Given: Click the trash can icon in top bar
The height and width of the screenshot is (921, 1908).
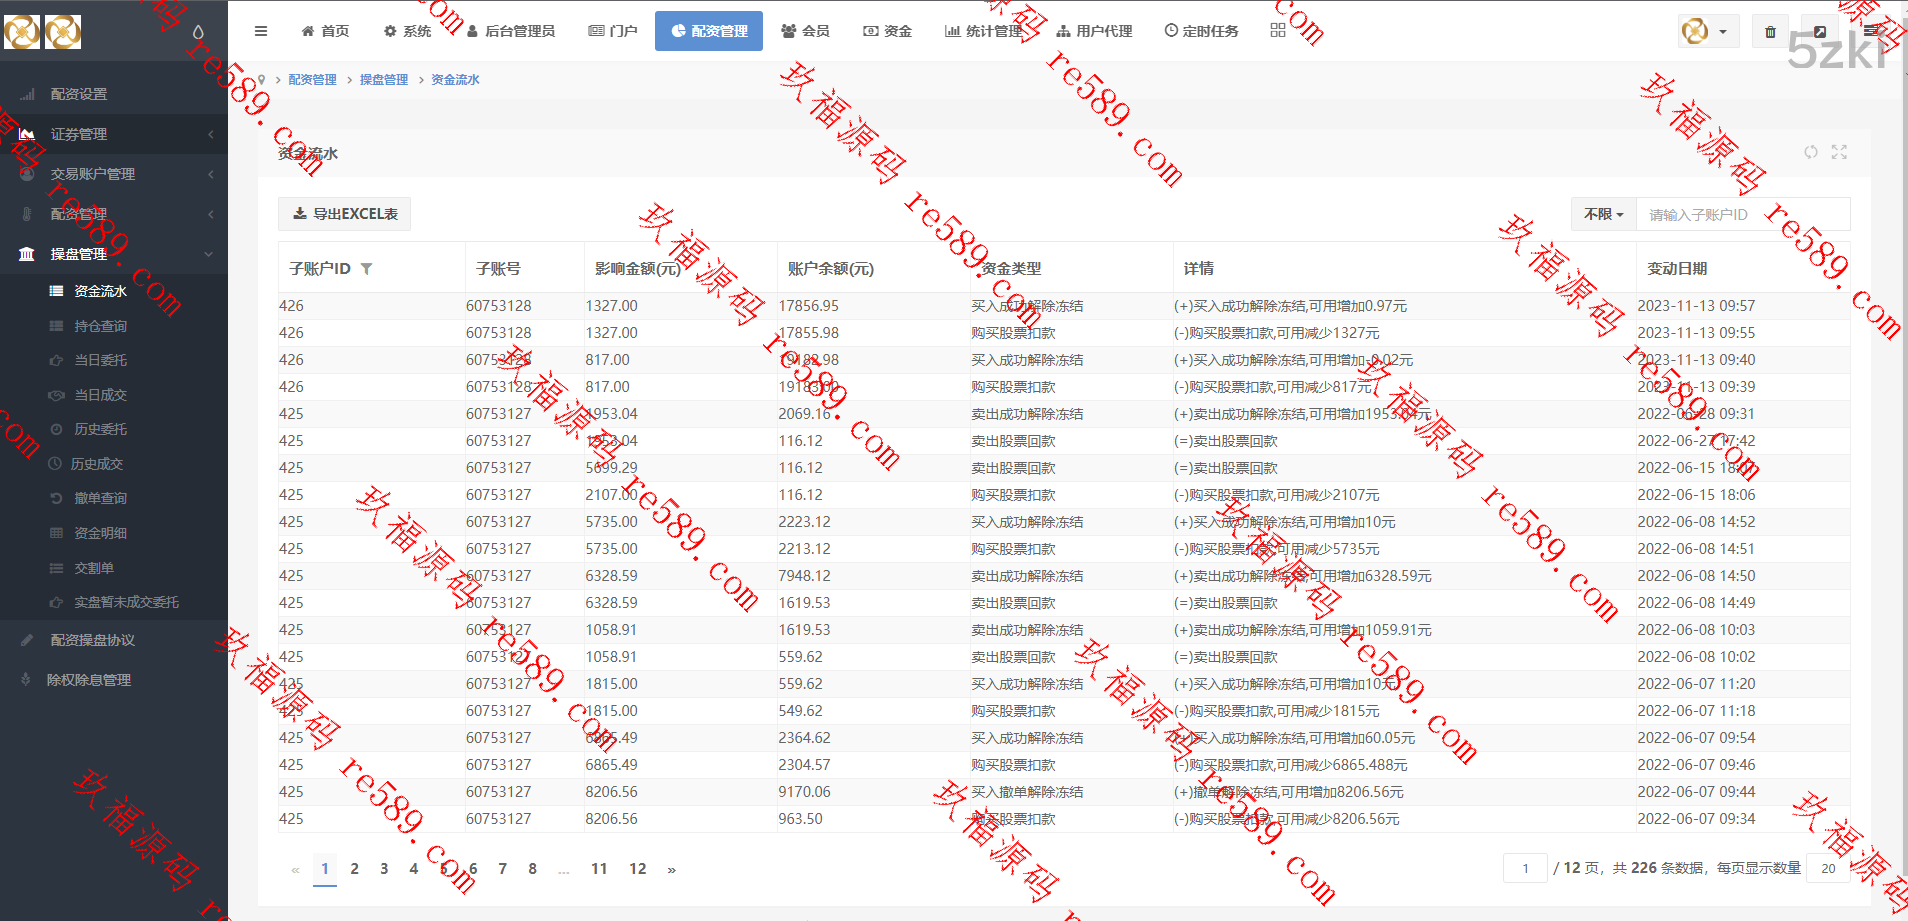Looking at the screenshot, I should pyautogui.click(x=1770, y=32).
